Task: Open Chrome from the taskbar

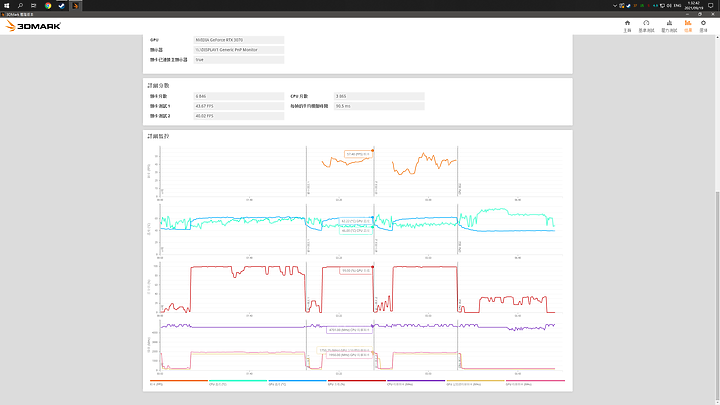Action: [48, 6]
